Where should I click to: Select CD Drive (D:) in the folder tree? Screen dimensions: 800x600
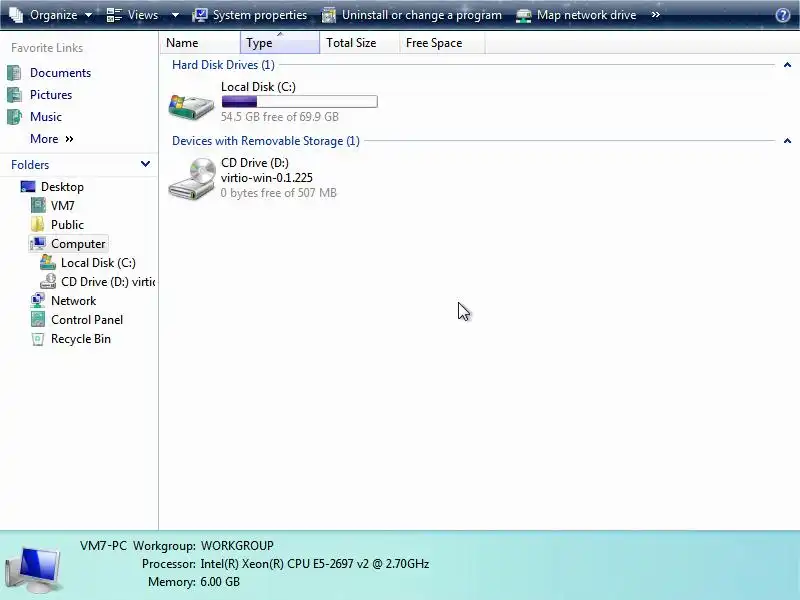[x=108, y=282]
